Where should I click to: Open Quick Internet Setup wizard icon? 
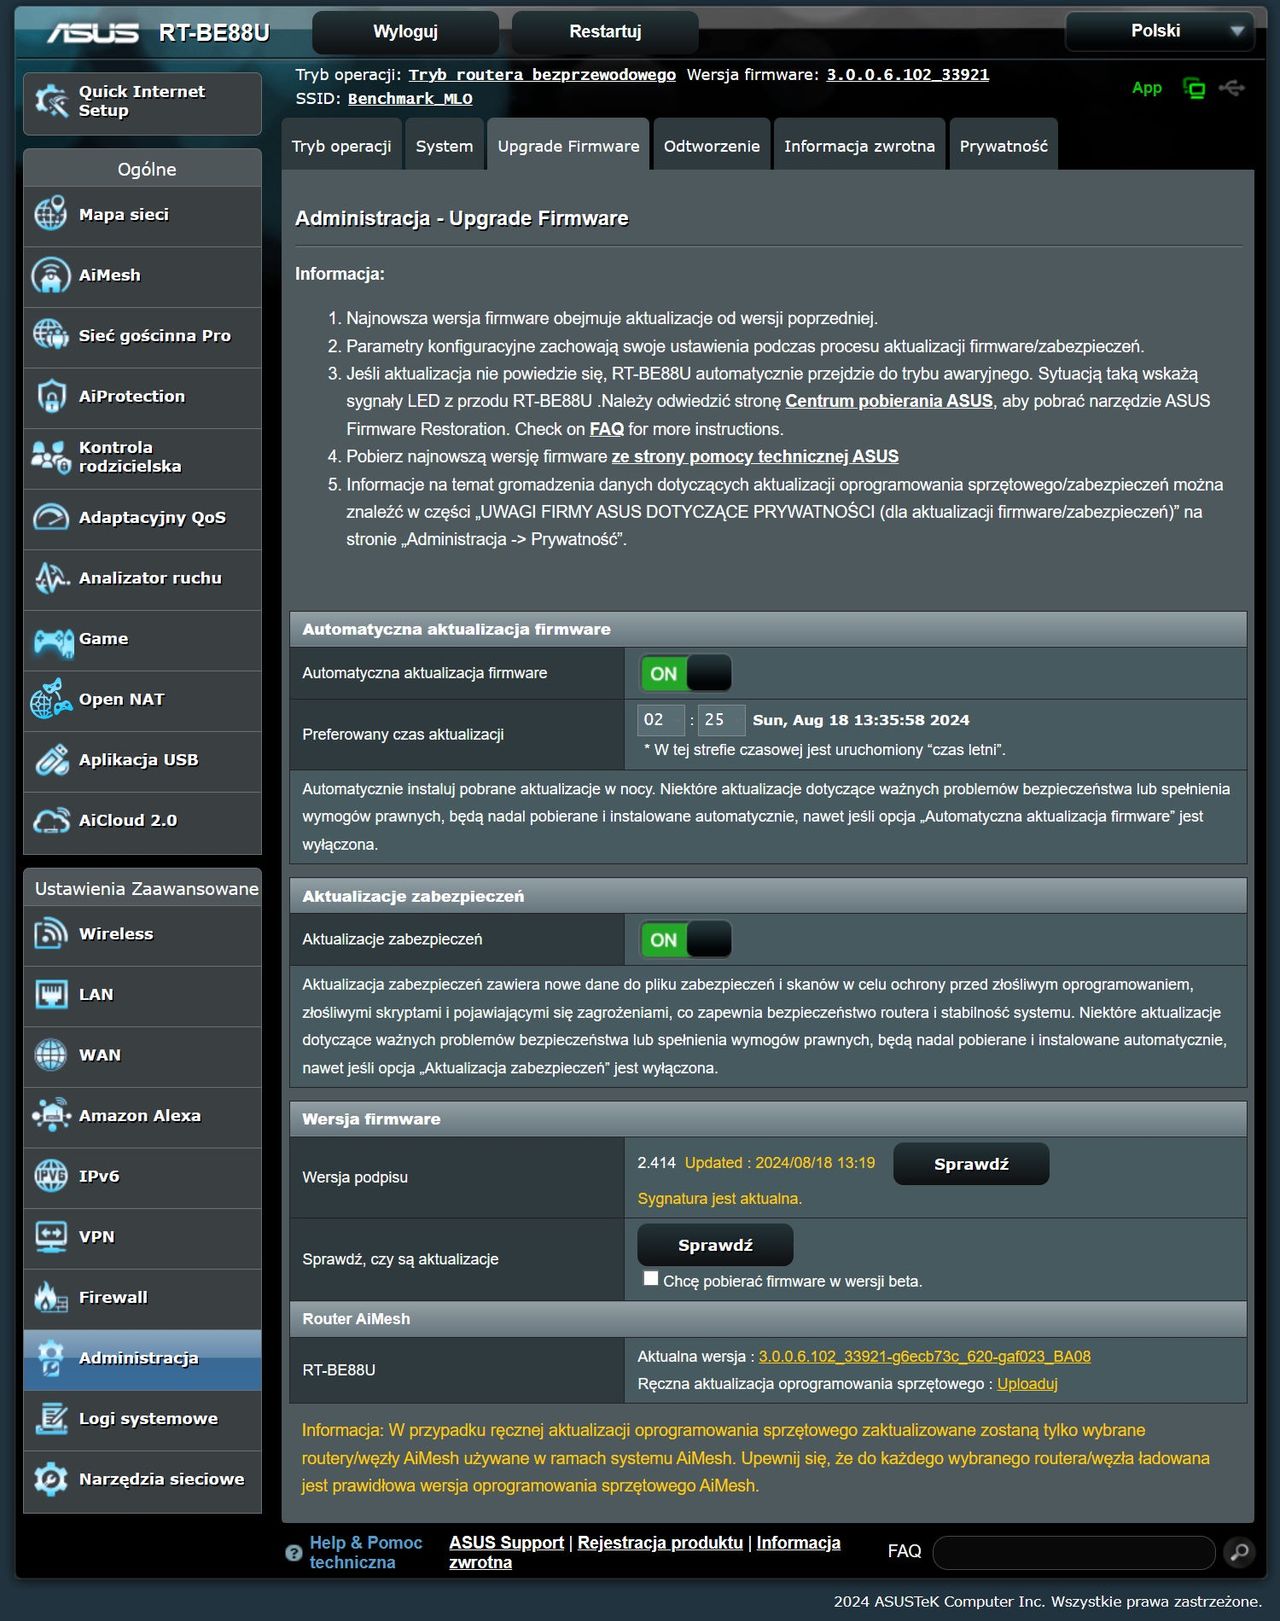51,101
